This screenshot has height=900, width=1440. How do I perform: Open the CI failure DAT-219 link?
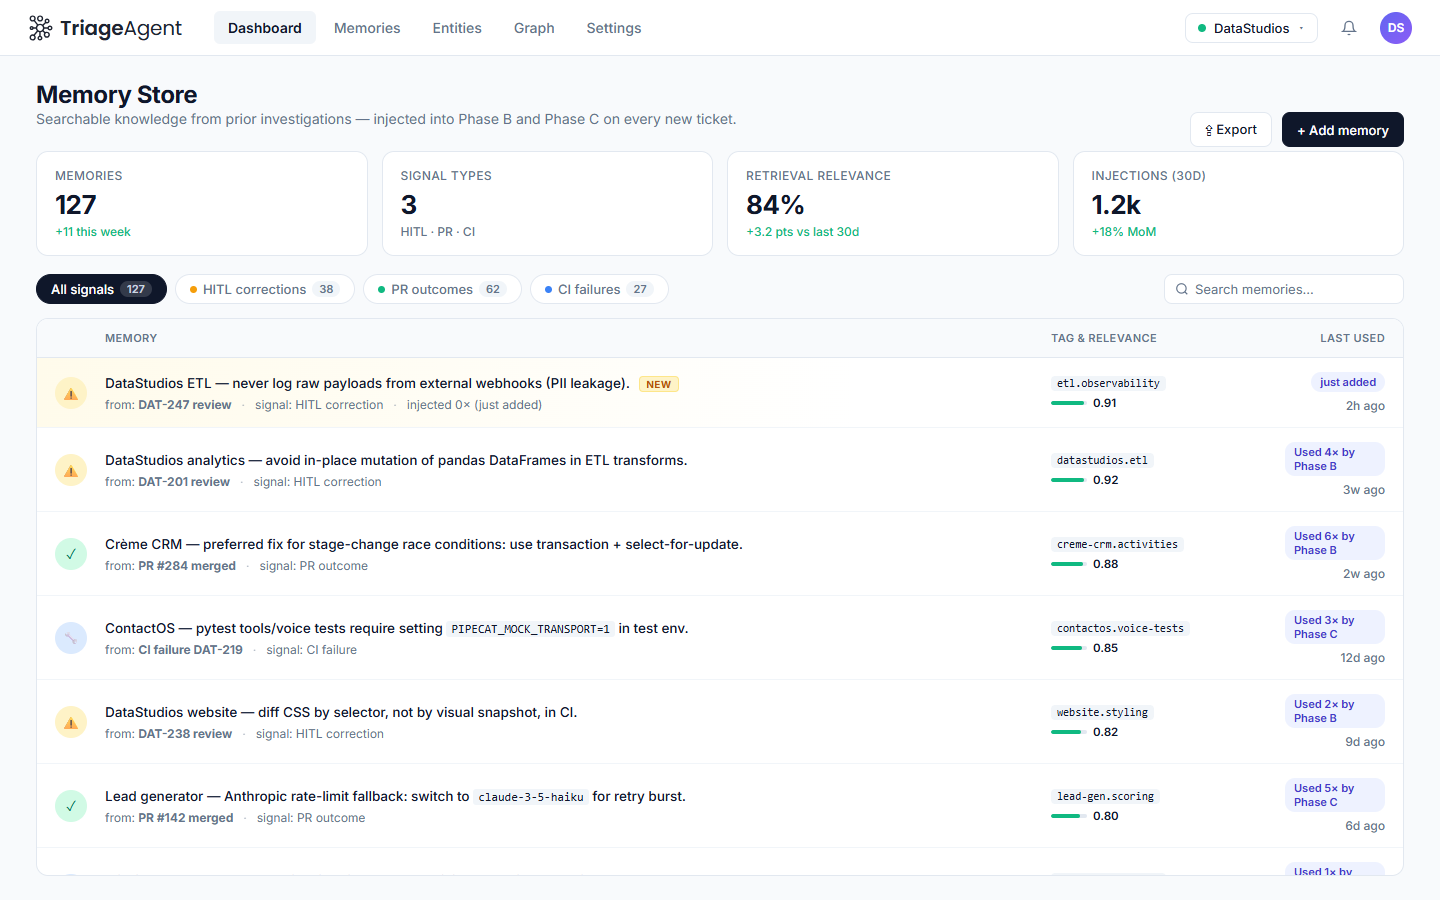tap(190, 650)
